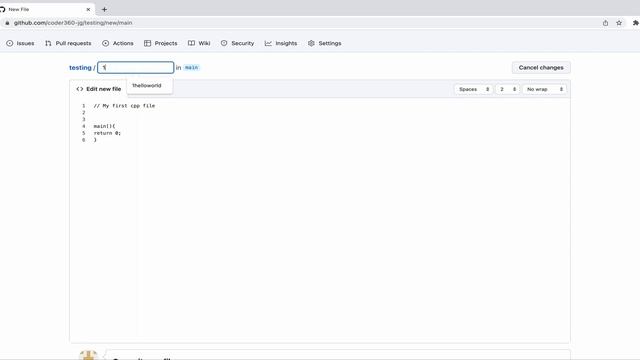640x360 pixels.
Task: Click the Wiki book icon
Action: 191,43
